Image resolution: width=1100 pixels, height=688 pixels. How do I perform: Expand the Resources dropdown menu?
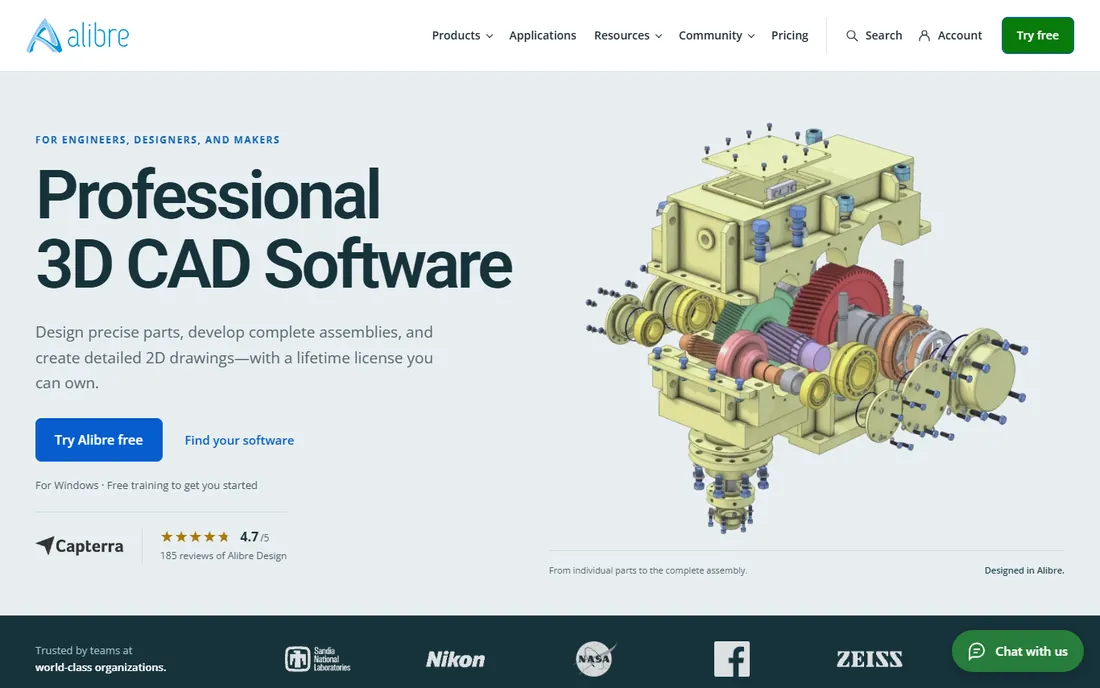pos(628,36)
